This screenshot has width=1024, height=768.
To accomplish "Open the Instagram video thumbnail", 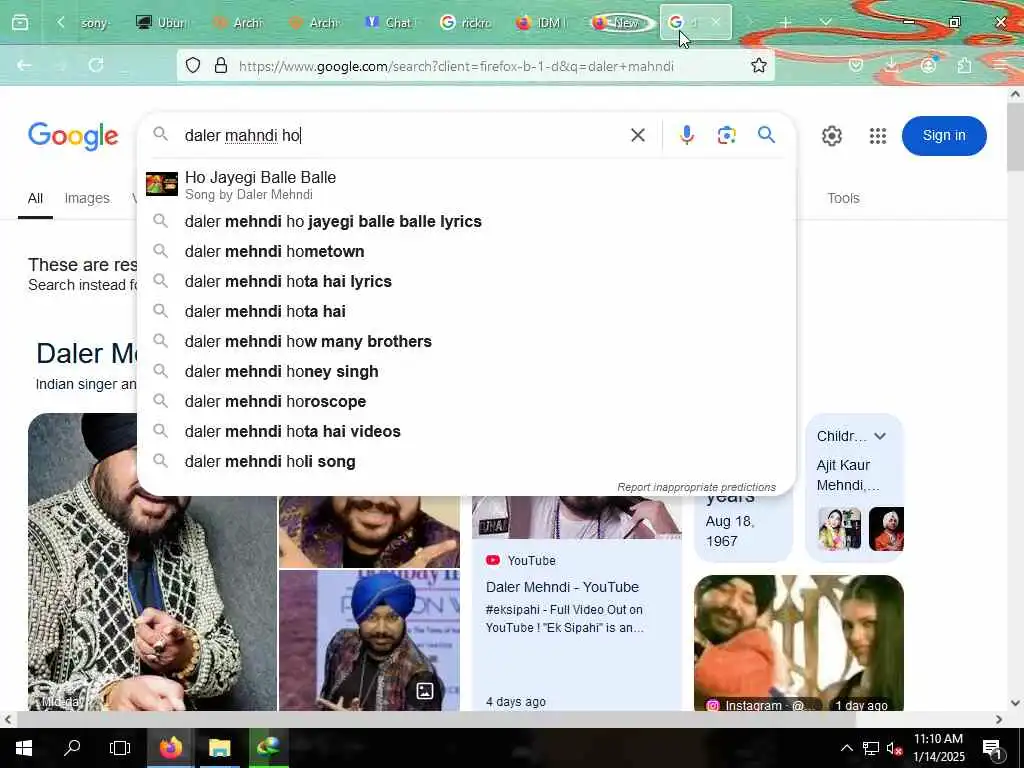I will tap(799, 643).
